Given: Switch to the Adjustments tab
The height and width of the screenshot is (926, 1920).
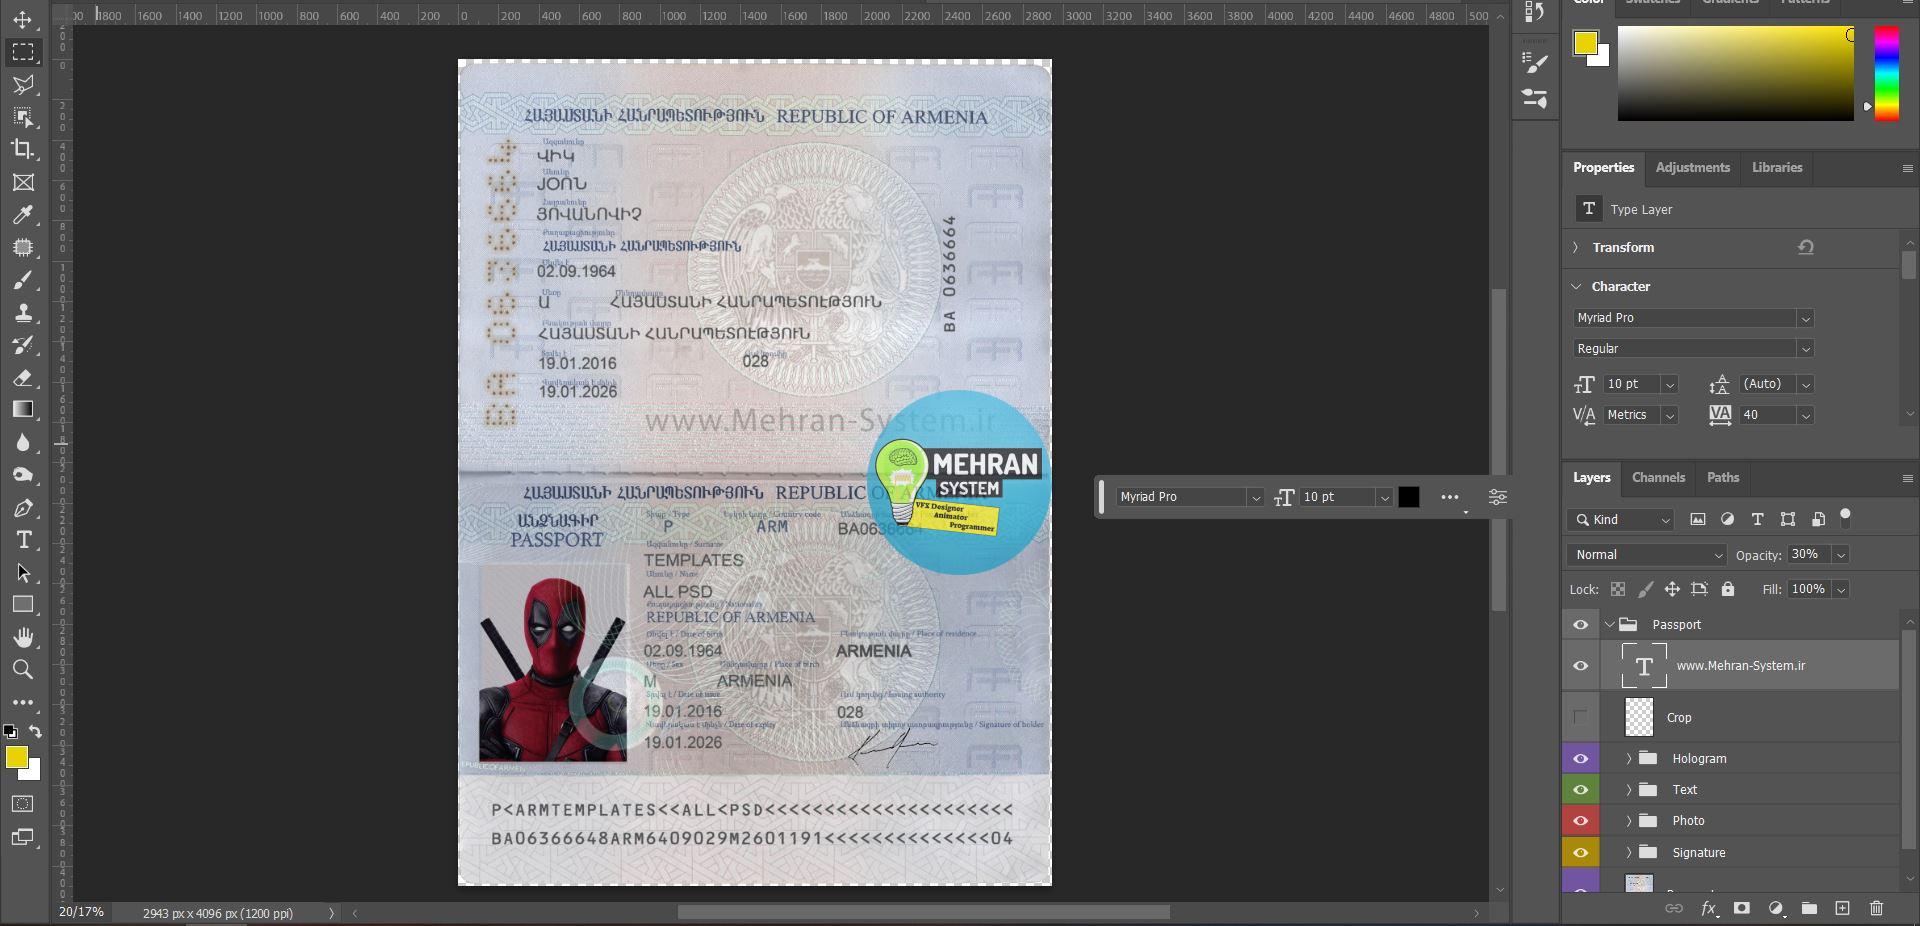Looking at the screenshot, I should tap(1692, 168).
